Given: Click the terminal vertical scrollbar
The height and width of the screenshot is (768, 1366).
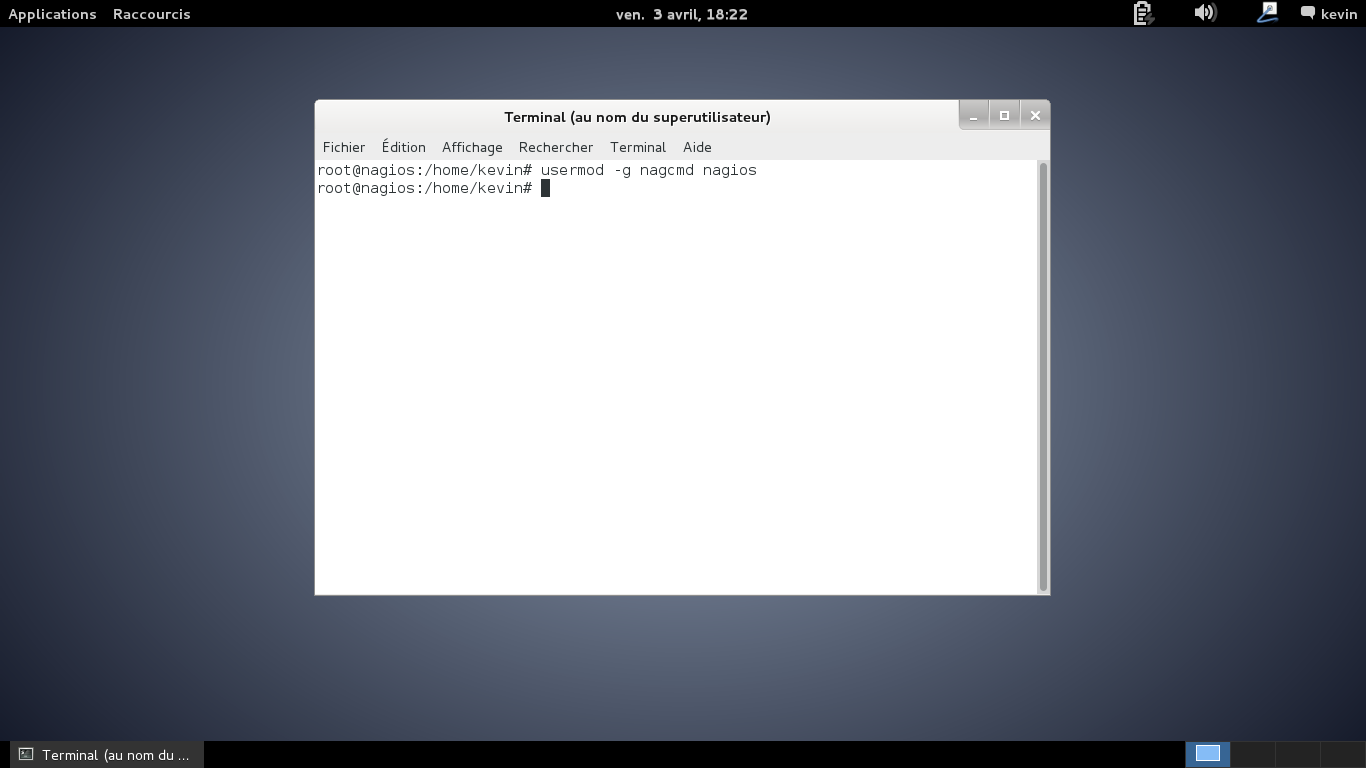Looking at the screenshot, I should point(1043,377).
